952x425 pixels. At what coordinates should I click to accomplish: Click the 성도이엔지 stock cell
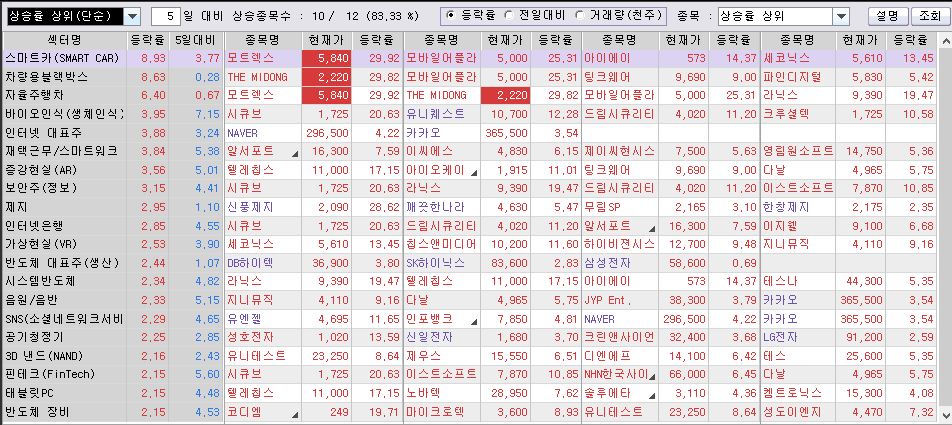point(798,412)
